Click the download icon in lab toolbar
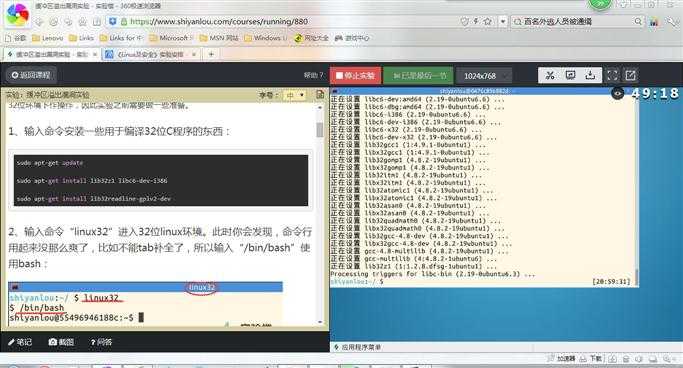683x368 pixels. click(590, 75)
